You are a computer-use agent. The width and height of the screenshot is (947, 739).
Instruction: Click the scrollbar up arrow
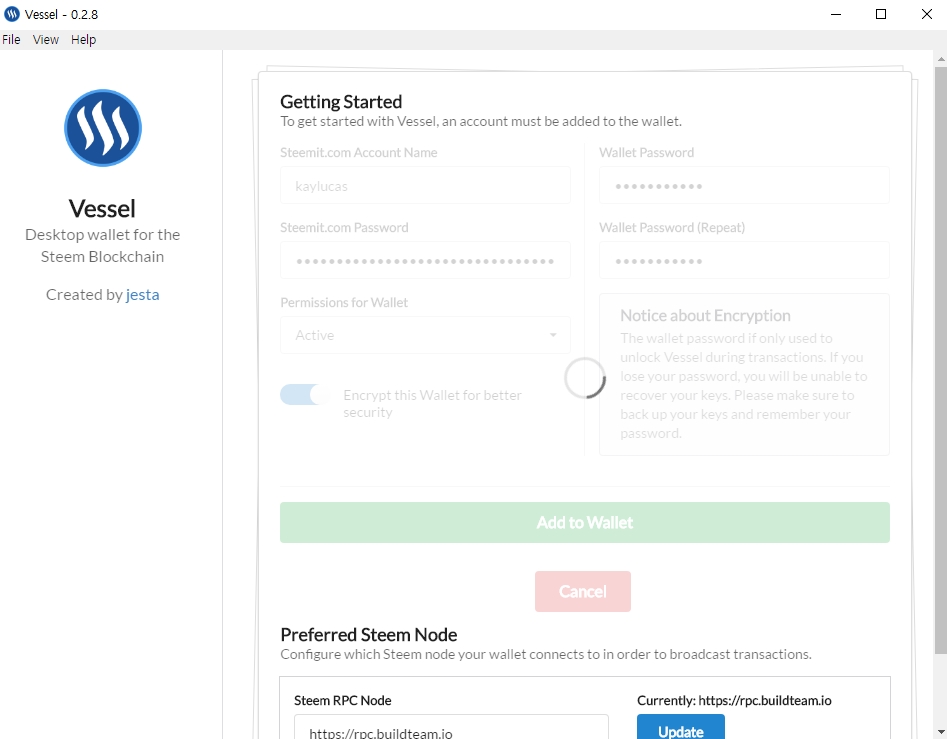pos(940,59)
